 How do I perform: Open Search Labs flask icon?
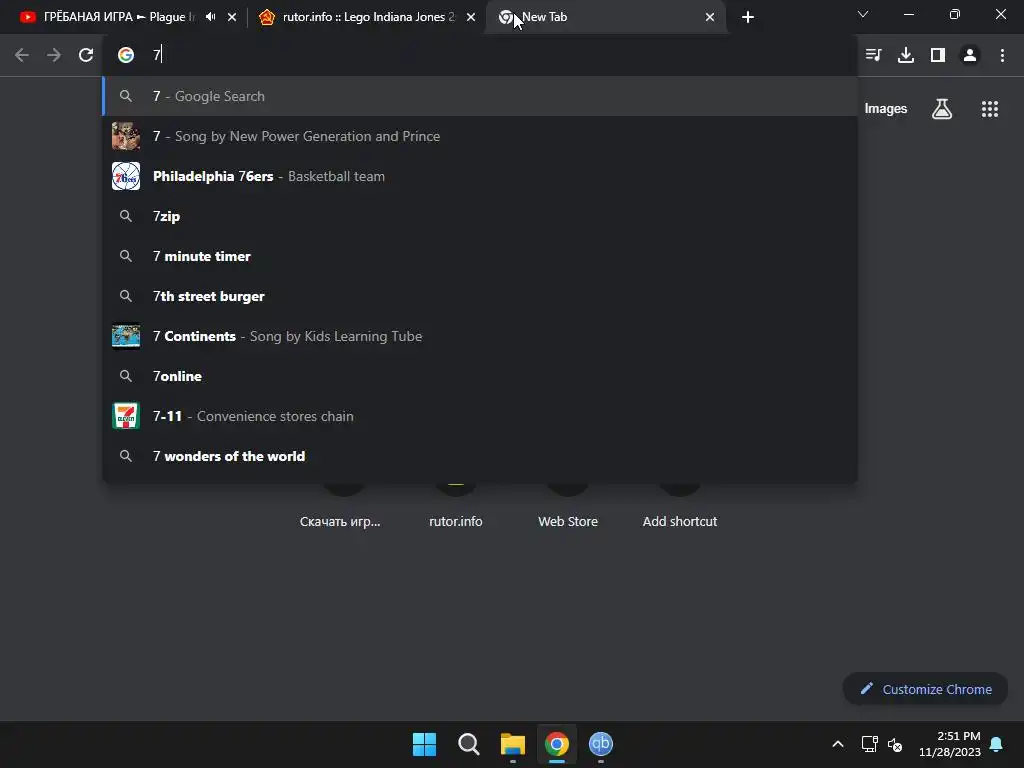pyautogui.click(x=942, y=109)
